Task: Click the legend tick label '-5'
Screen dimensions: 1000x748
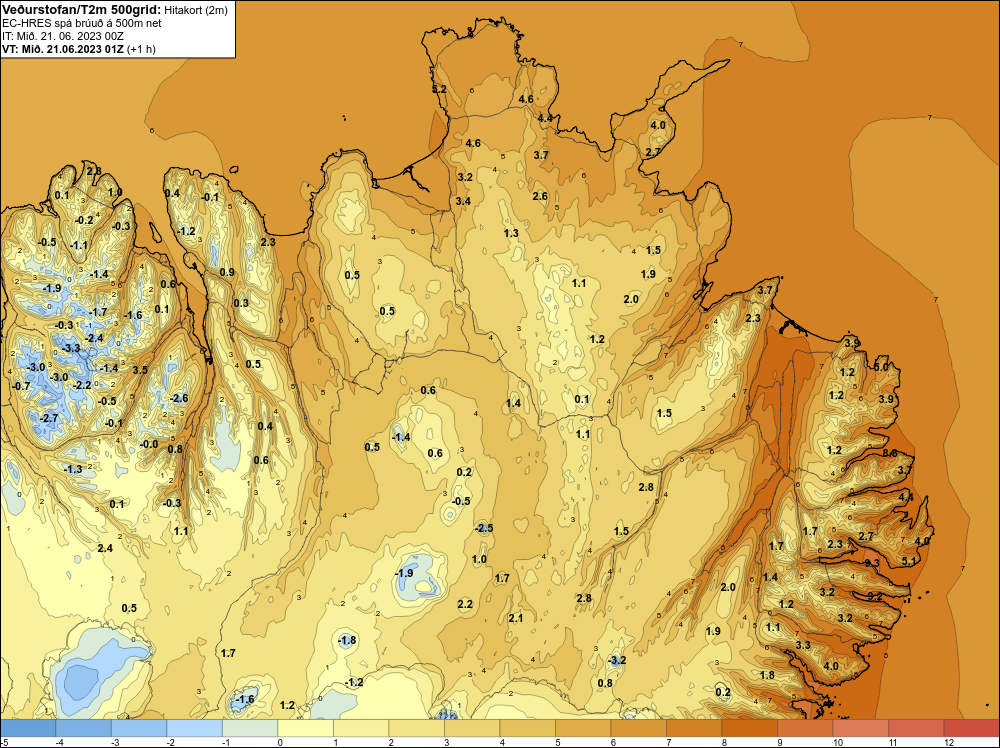Action: [x=3, y=742]
